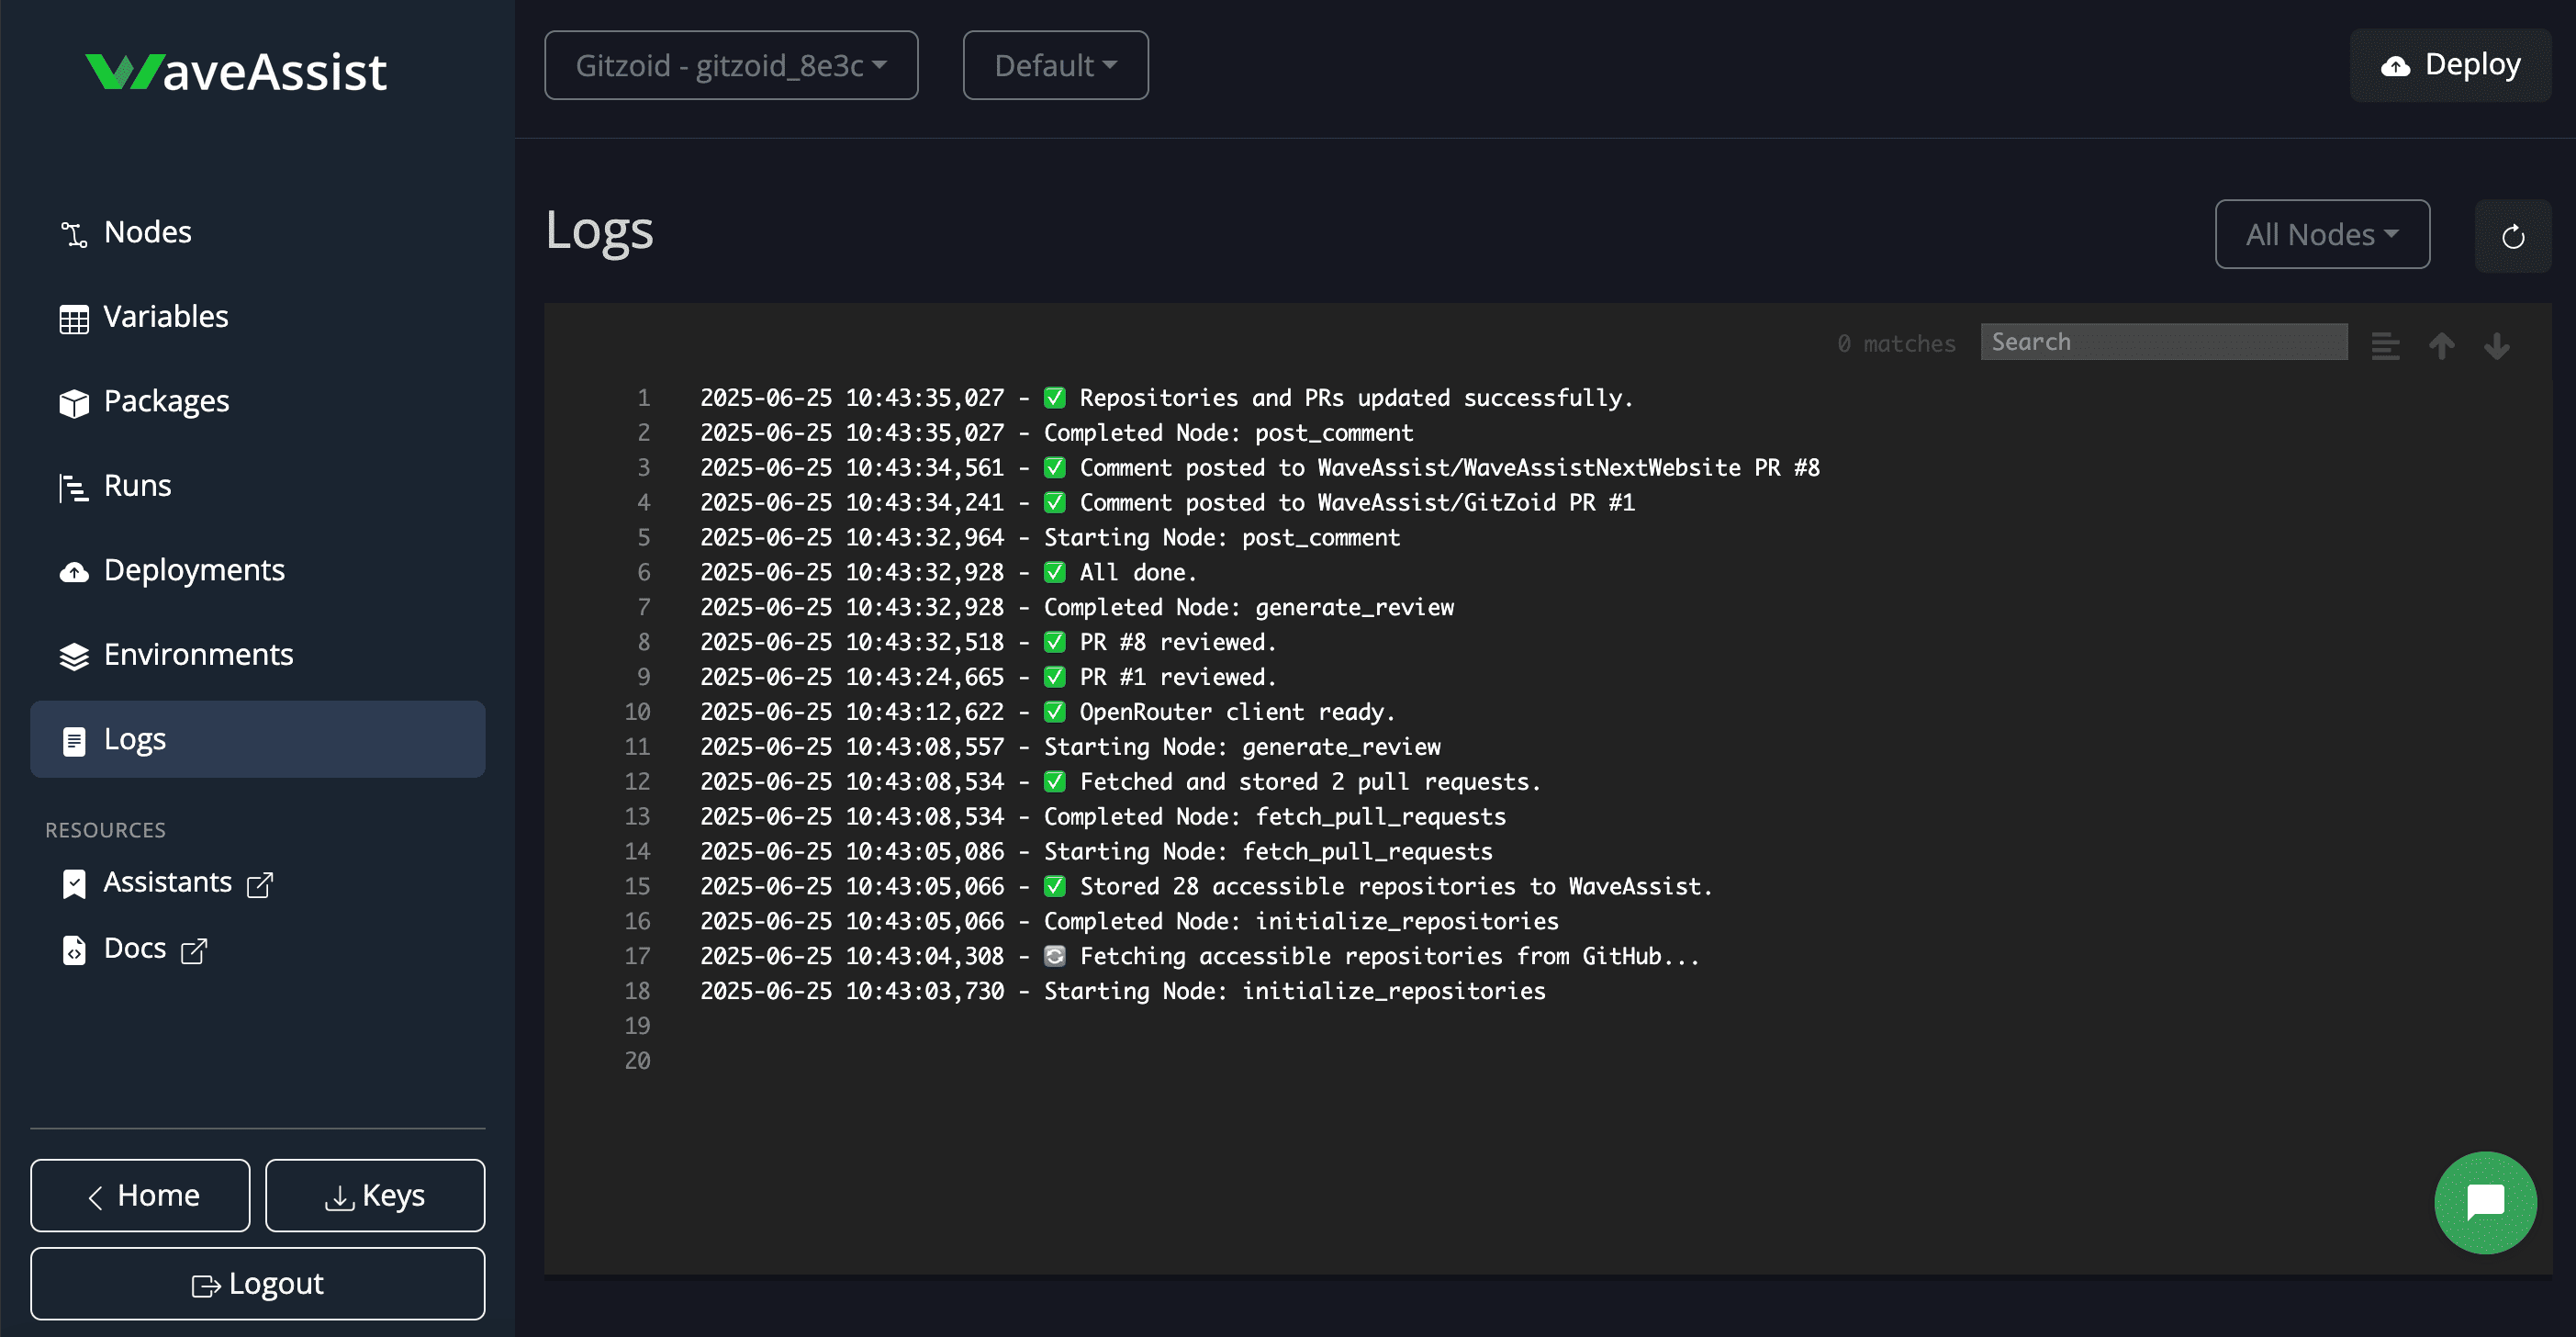The width and height of the screenshot is (2576, 1337).
Task: Click the Variables table icon
Action: pos(74,320)
